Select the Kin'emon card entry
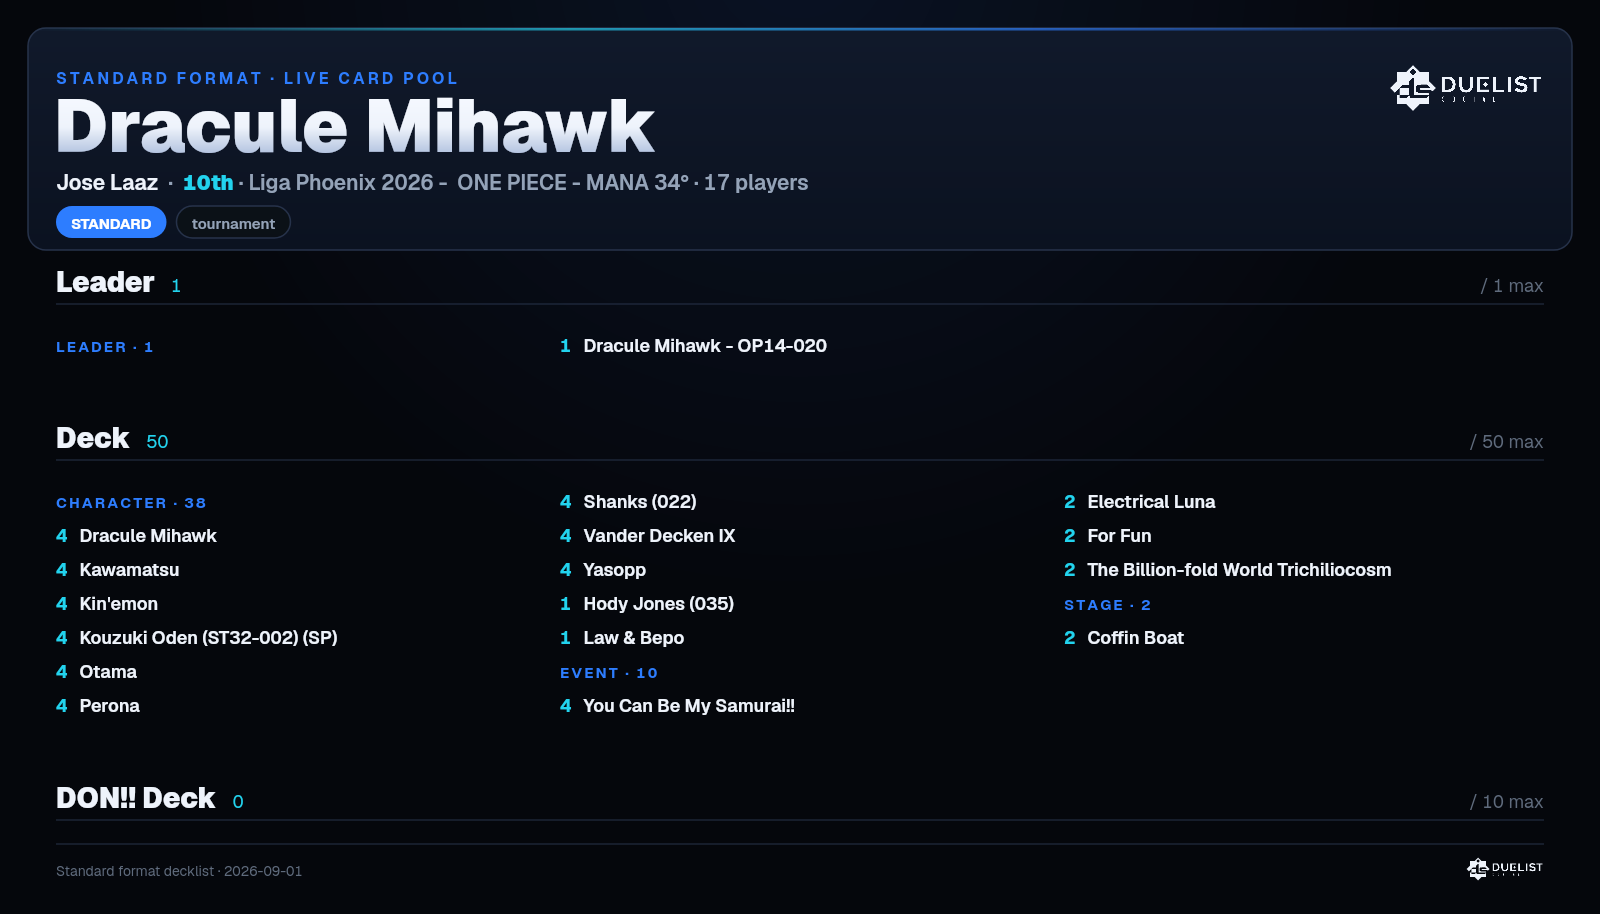Image resolution: width=1600 pixels, height=914 pixels. (x=107, y=604)
